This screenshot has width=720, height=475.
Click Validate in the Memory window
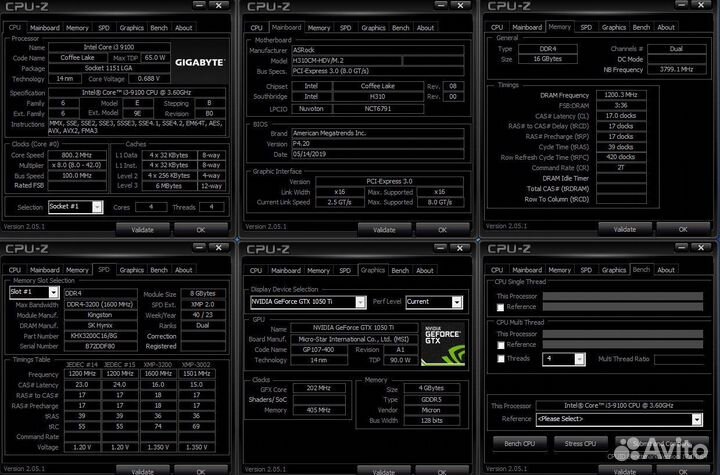click(x=625, y=229)
